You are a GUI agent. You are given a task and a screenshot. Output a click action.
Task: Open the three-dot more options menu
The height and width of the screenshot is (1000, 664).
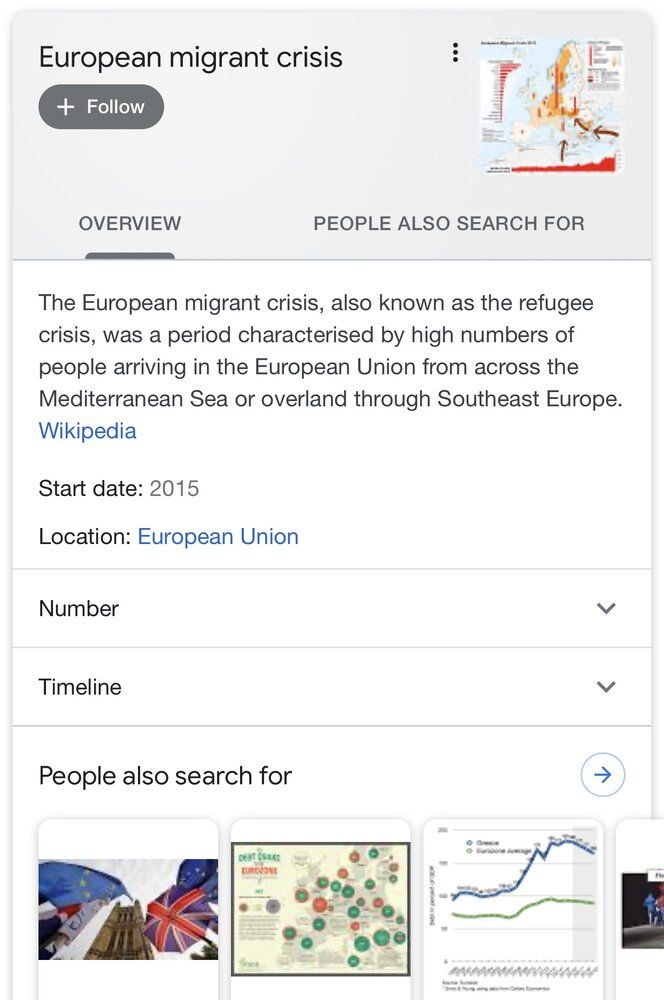[x=455, y=52]
